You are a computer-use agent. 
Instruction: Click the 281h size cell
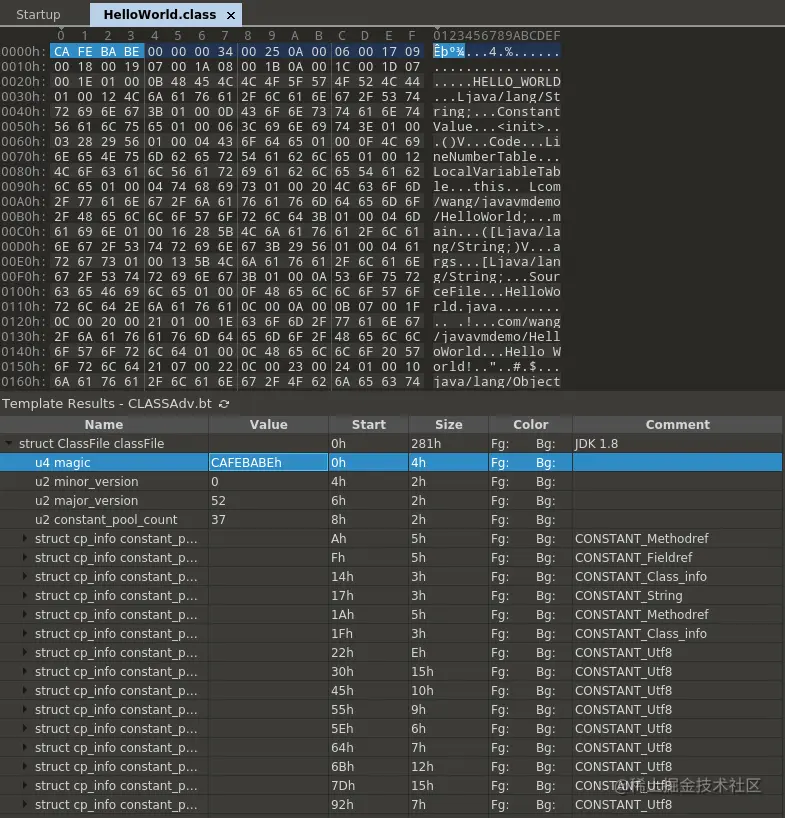[x=426, y=444]
